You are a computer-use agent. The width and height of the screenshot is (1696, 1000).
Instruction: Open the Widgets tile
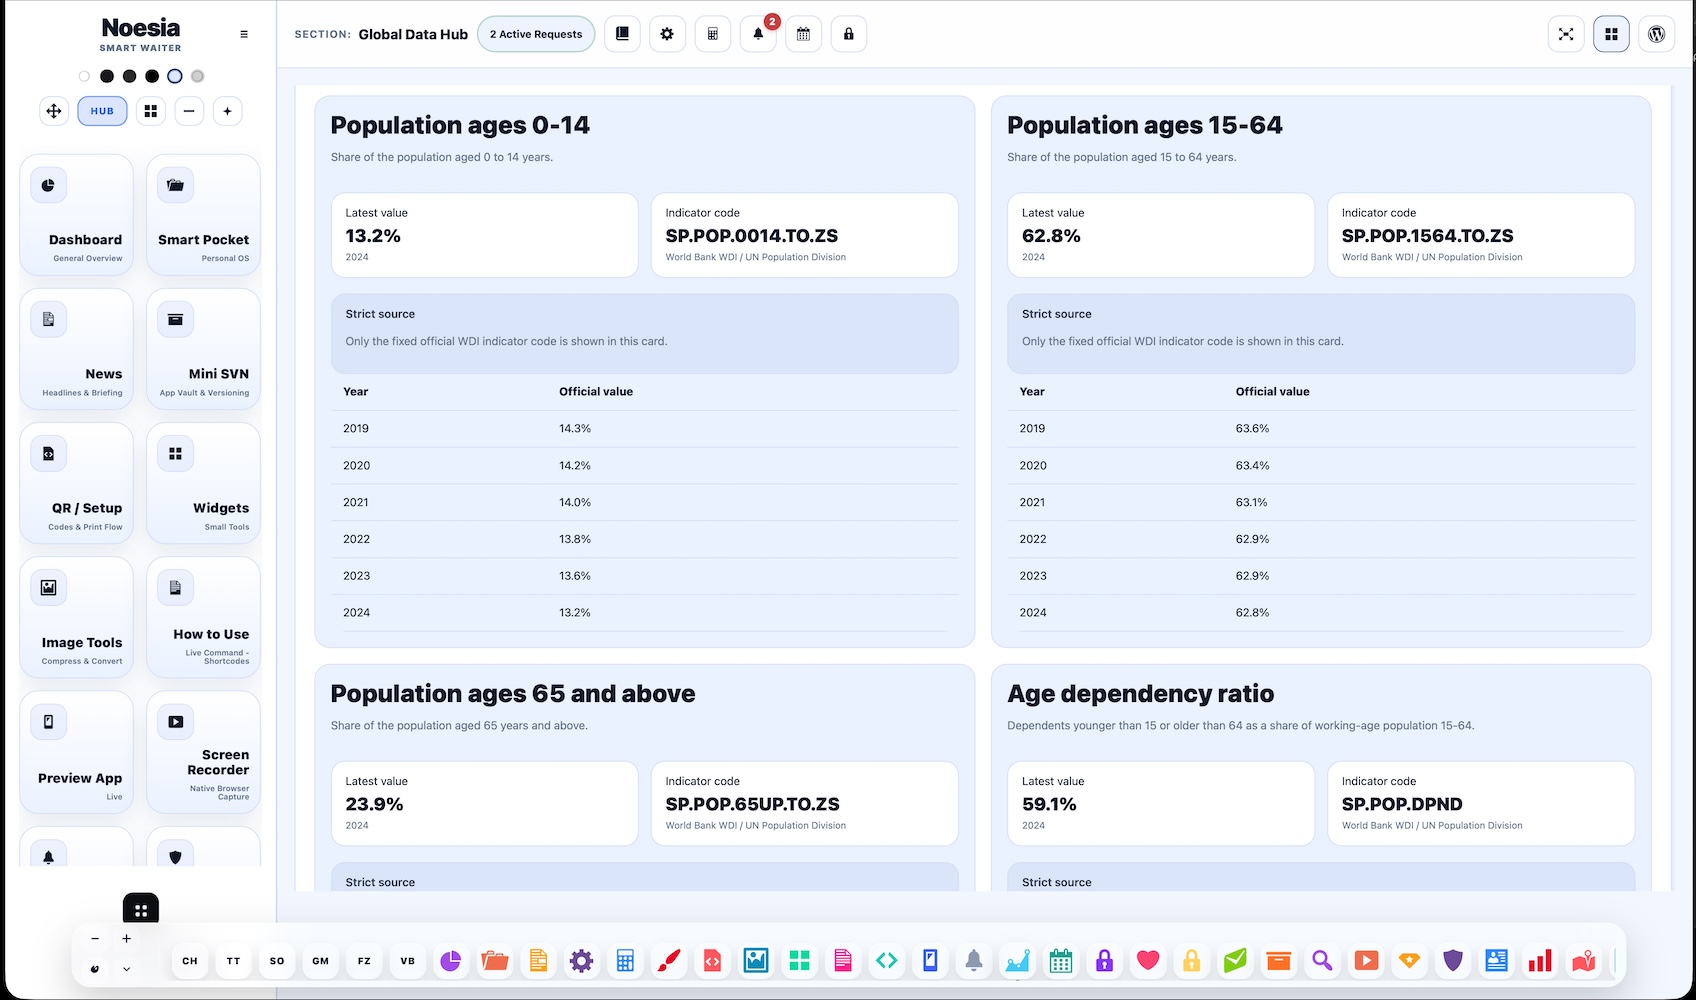click(x=203, y=483)
